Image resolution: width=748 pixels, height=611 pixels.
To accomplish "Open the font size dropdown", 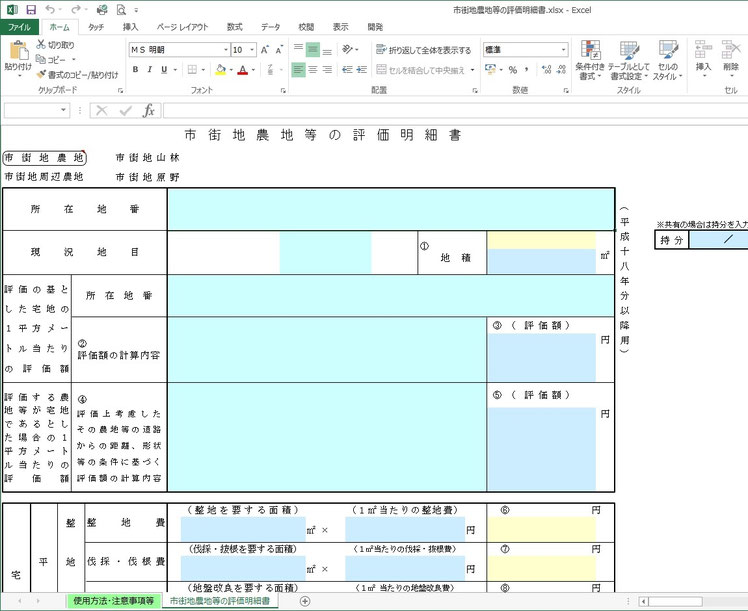I will pyautogui.click(x=251, y=49).
